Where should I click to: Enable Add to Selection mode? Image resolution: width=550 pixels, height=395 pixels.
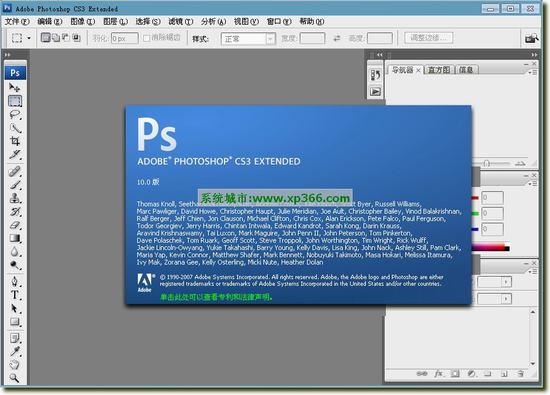click(x=56, y=37)
